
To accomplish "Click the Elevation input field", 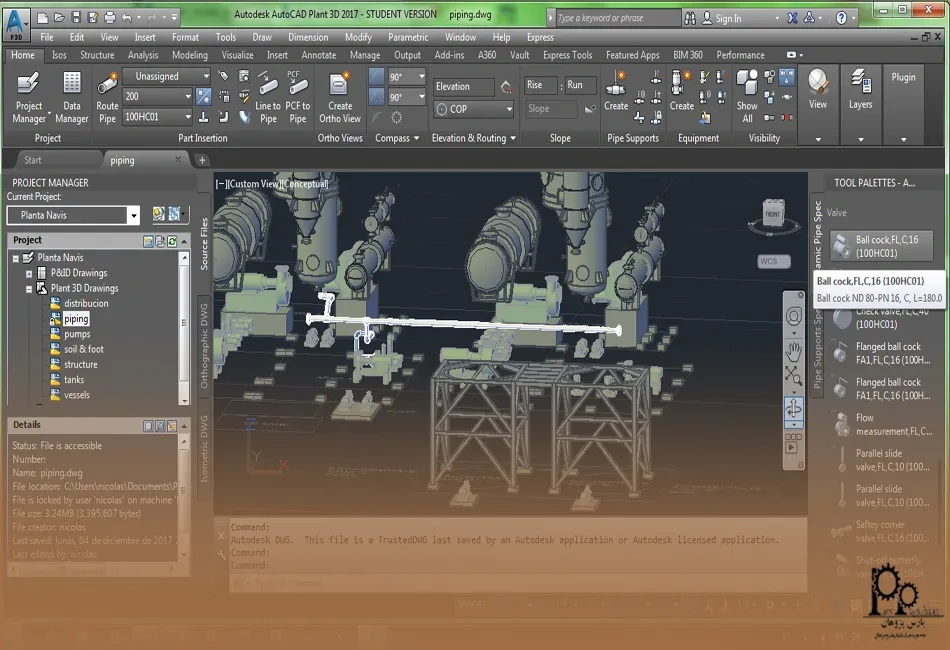I will tap(463, 87).
